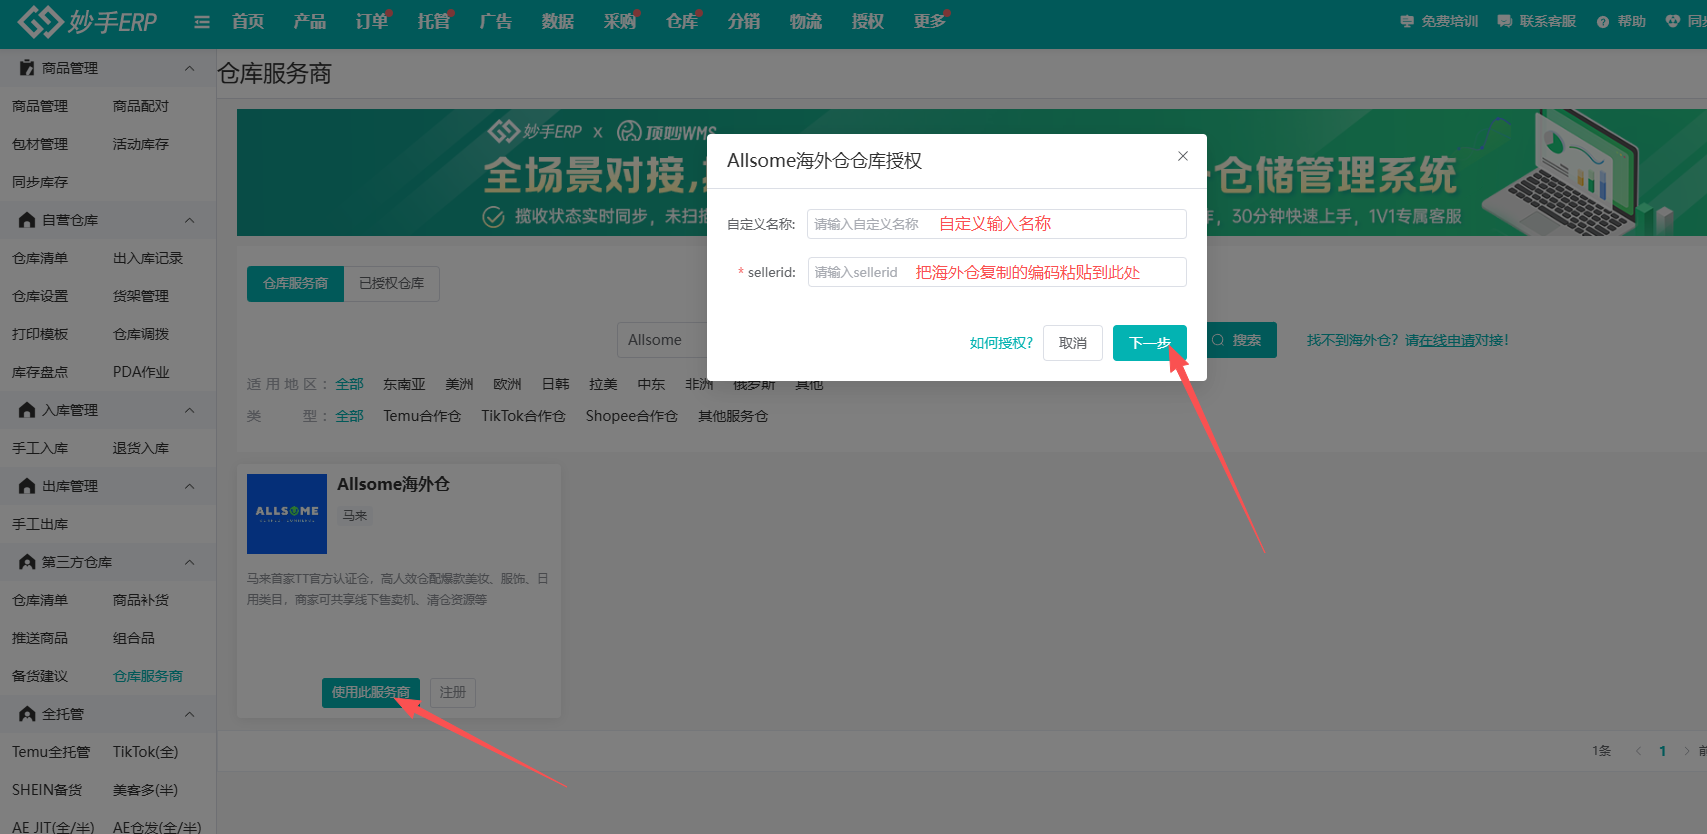
Task: Open the 首页 top menu
Action: pos(248,21)
